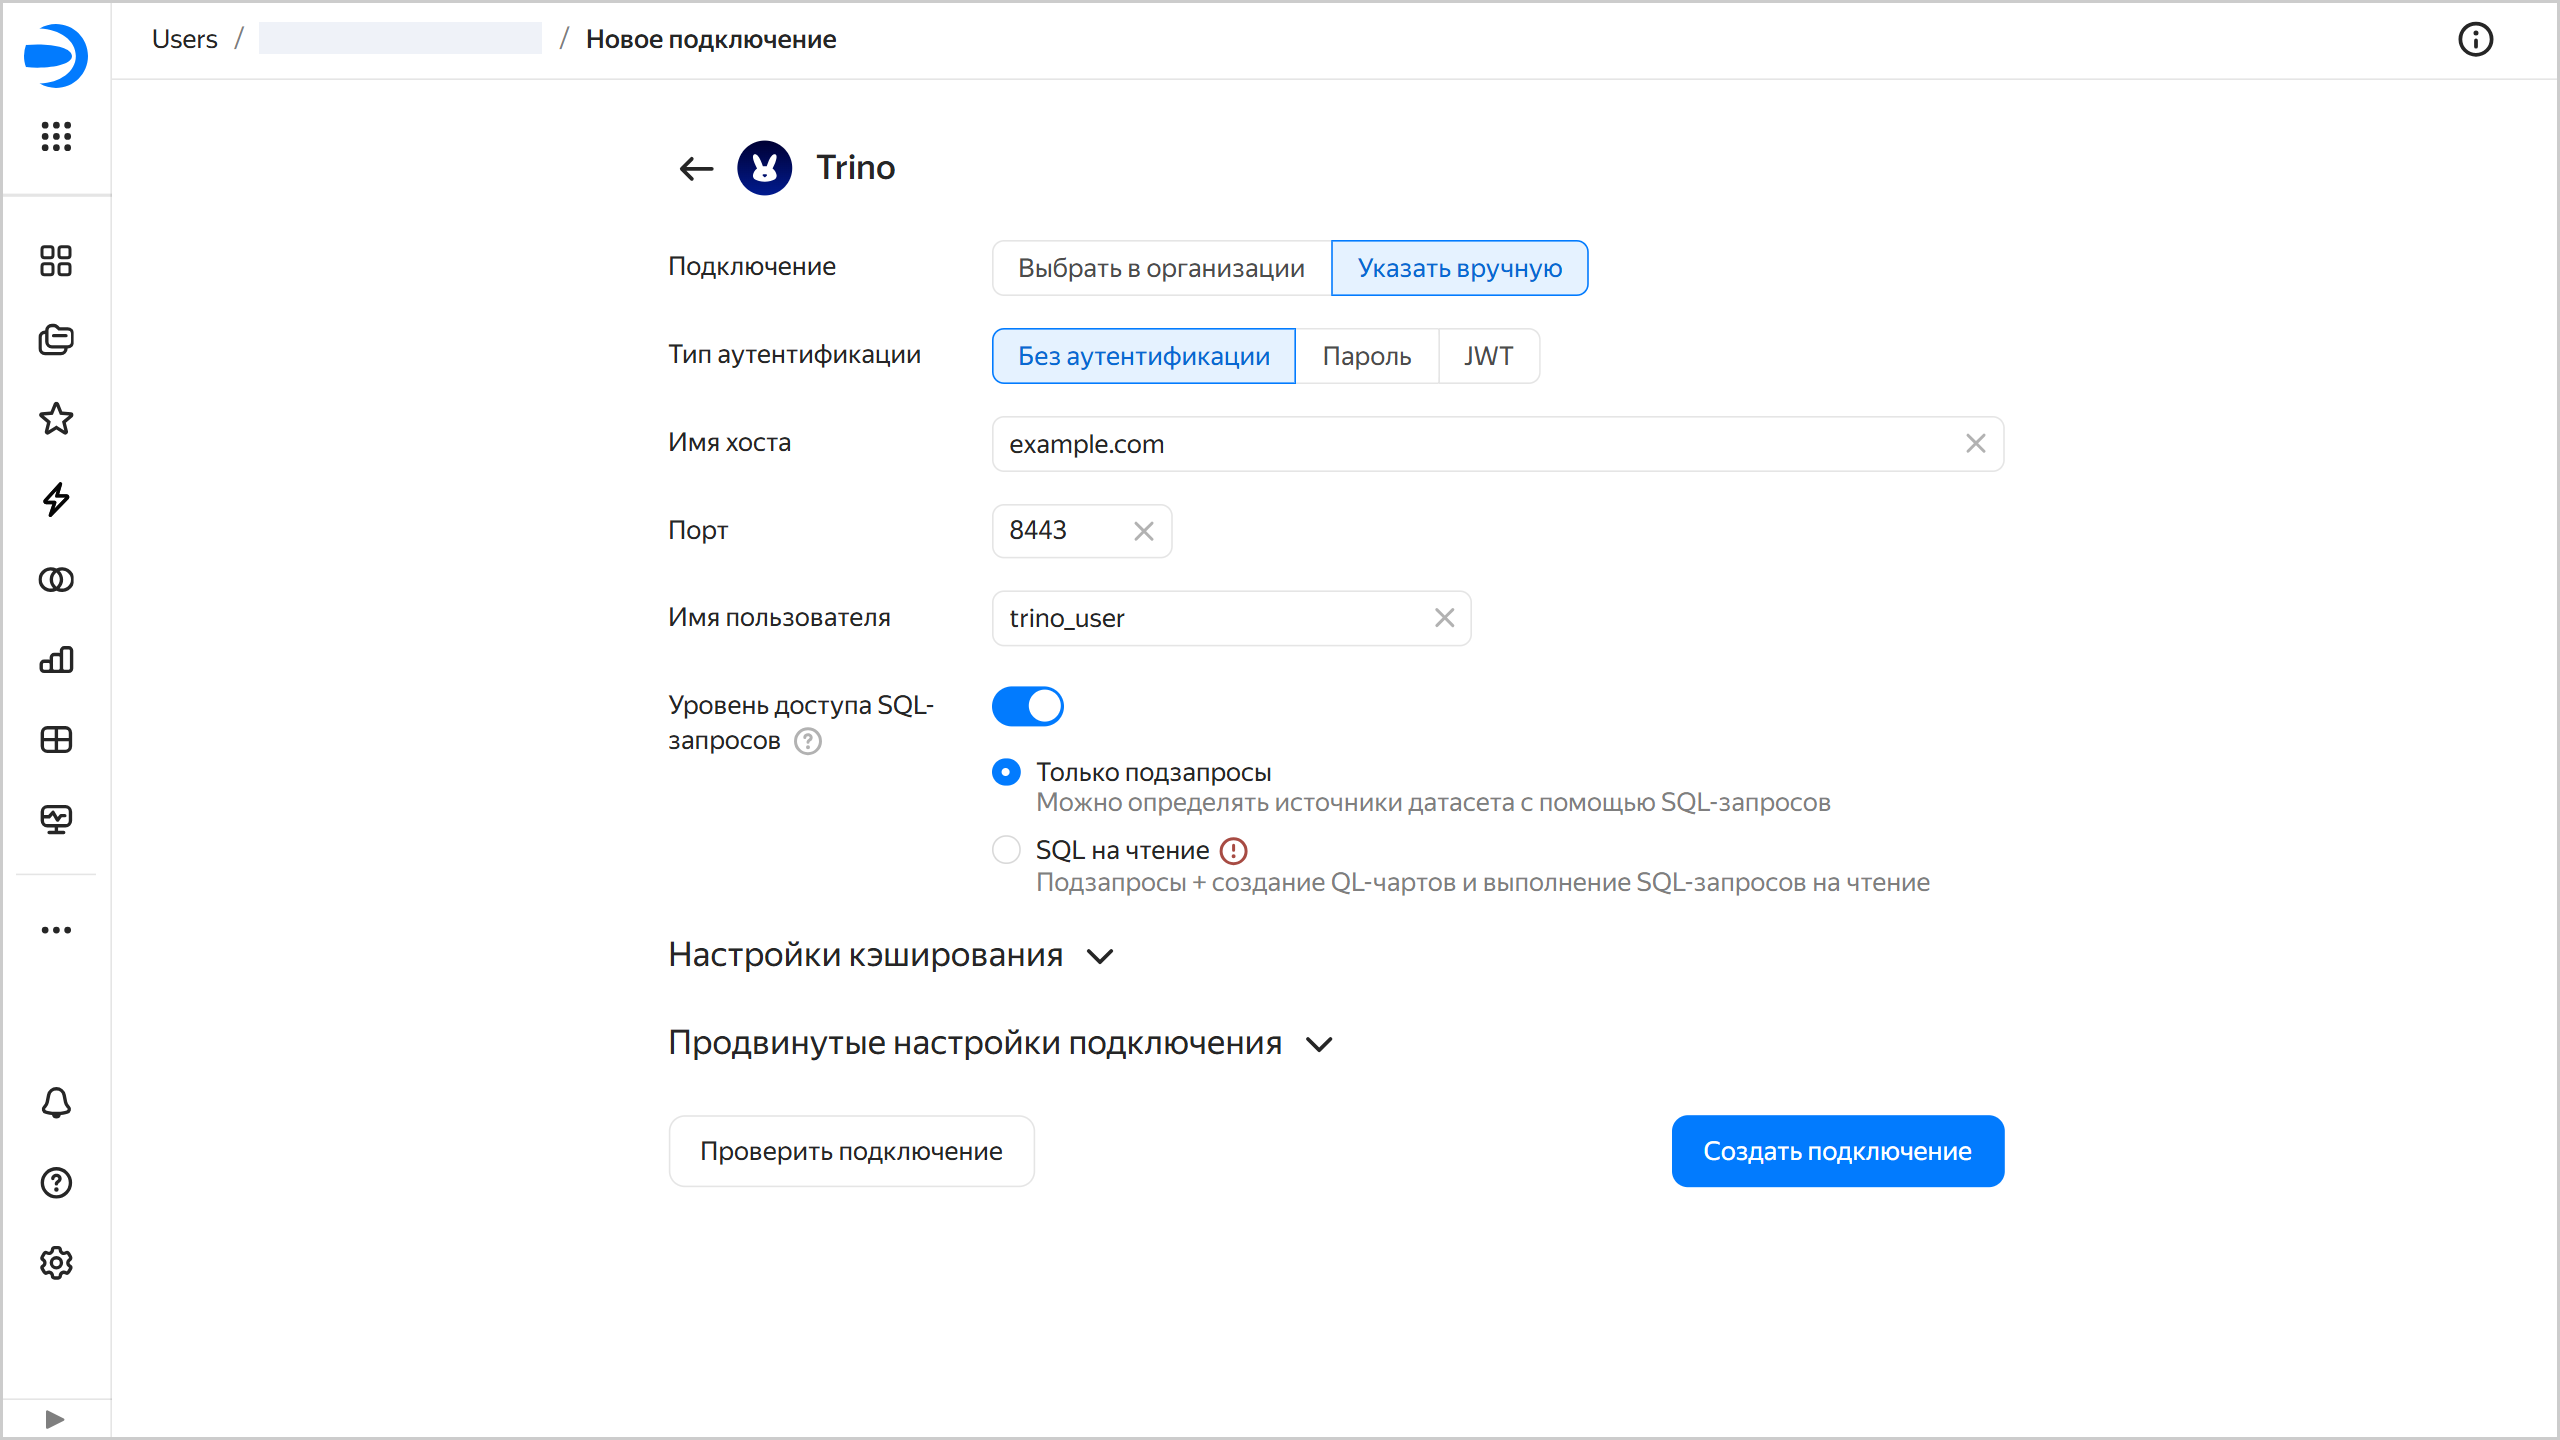Click Проверить подключение button

tap(851, 1151)
